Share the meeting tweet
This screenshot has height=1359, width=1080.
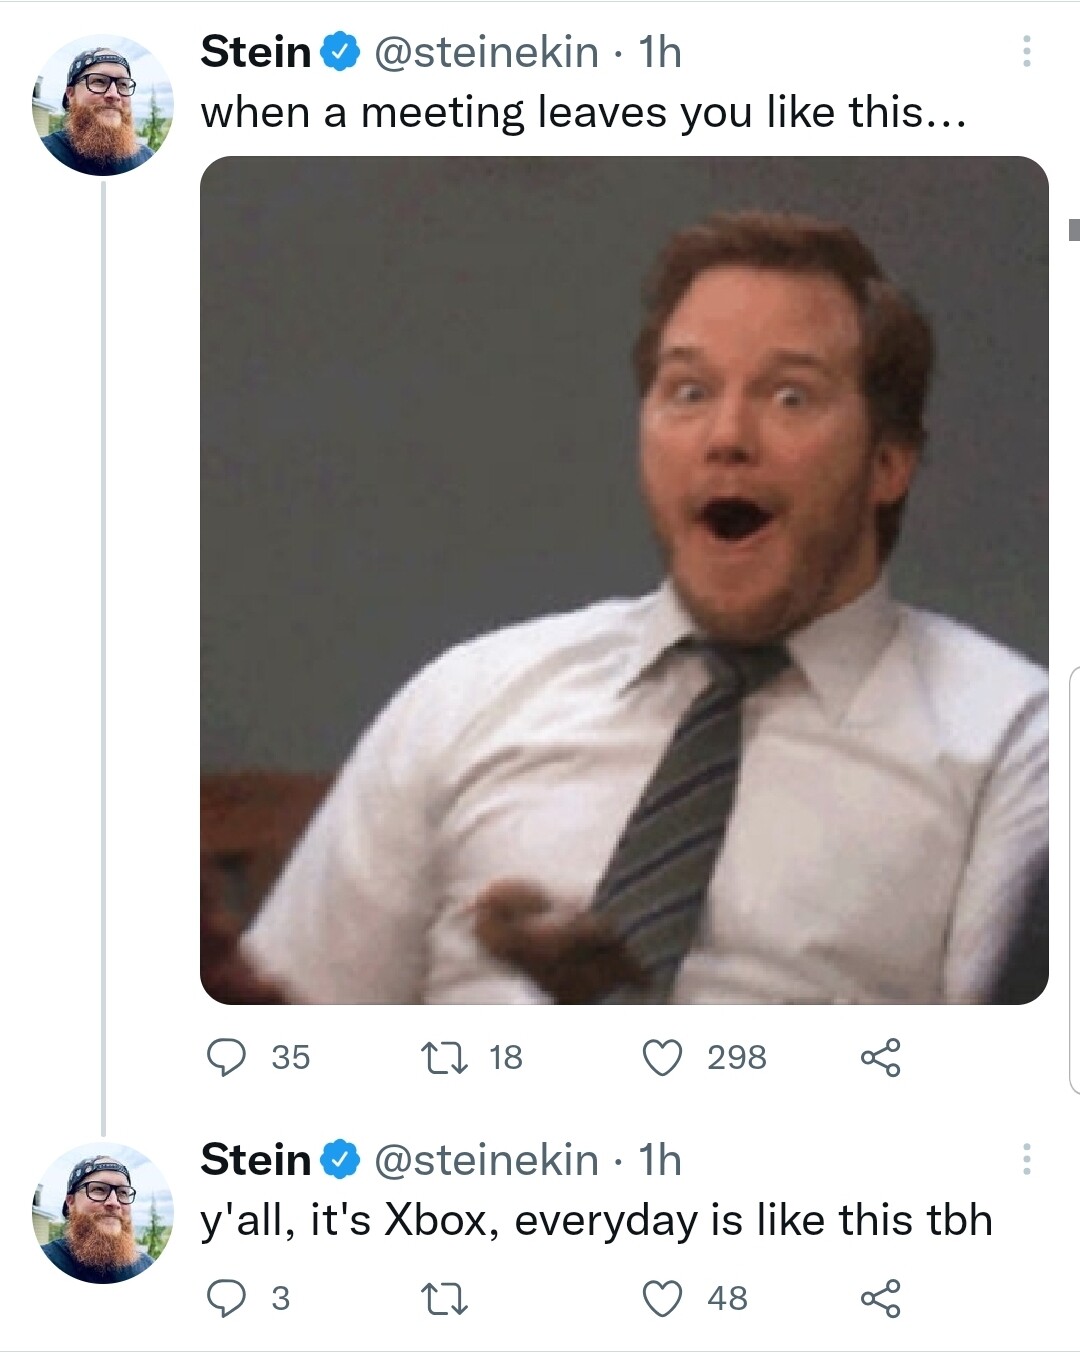pyautogui.click(x=880, y=1057)
